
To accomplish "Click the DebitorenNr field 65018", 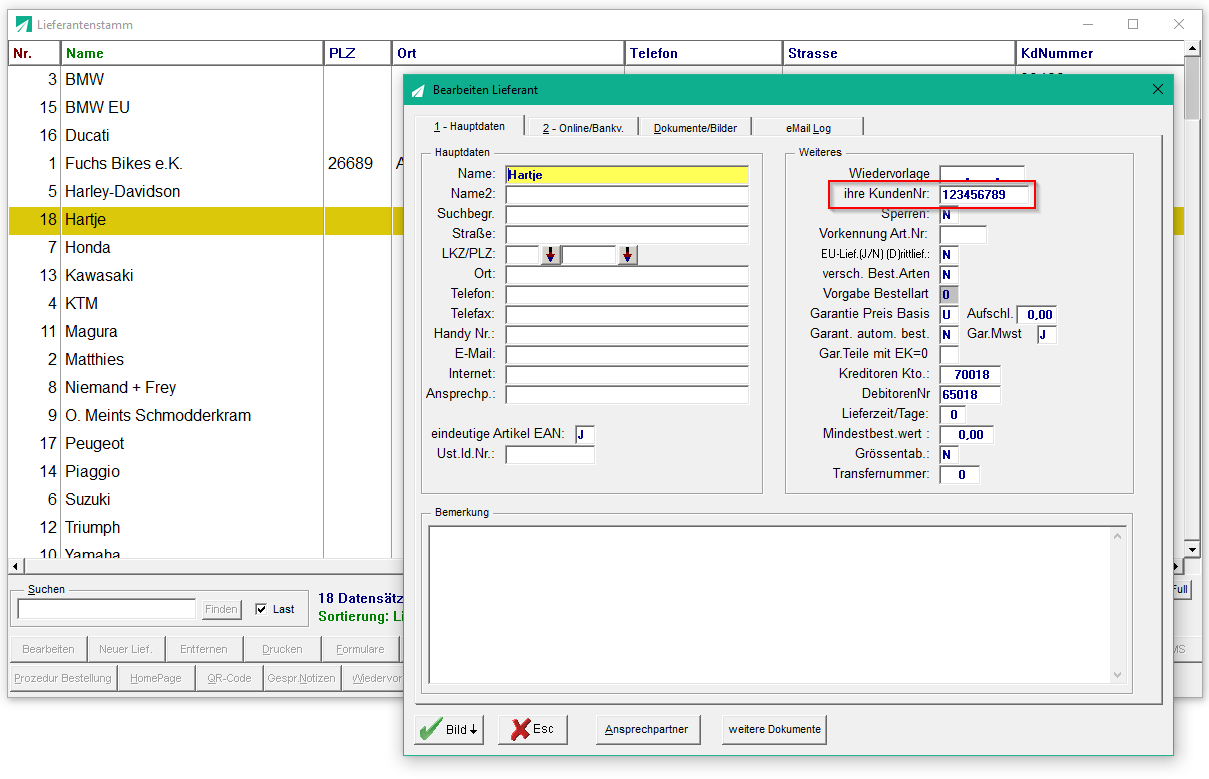I will pos(970,394).
